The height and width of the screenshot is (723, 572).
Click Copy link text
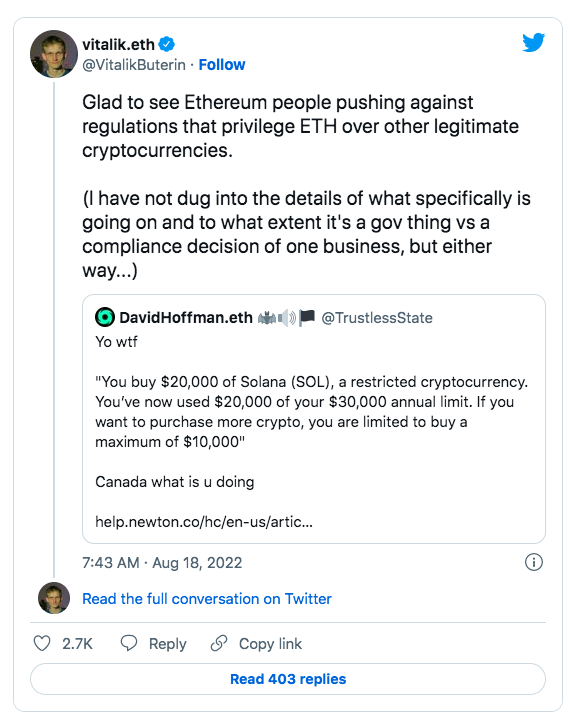(270, 644)
